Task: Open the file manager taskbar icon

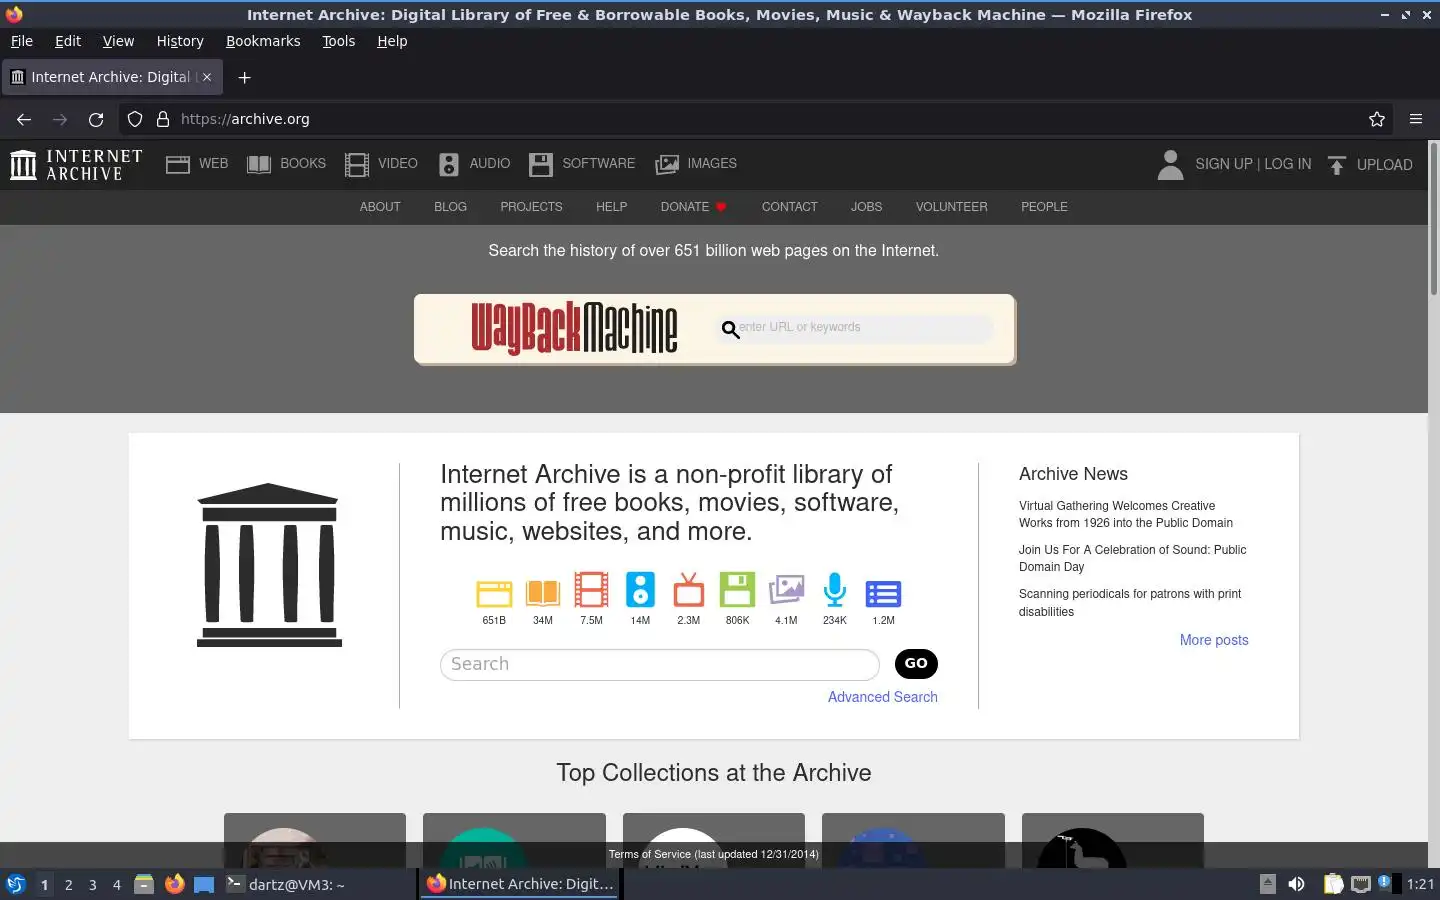Action: pyautogui.click(x=144, y=884)
